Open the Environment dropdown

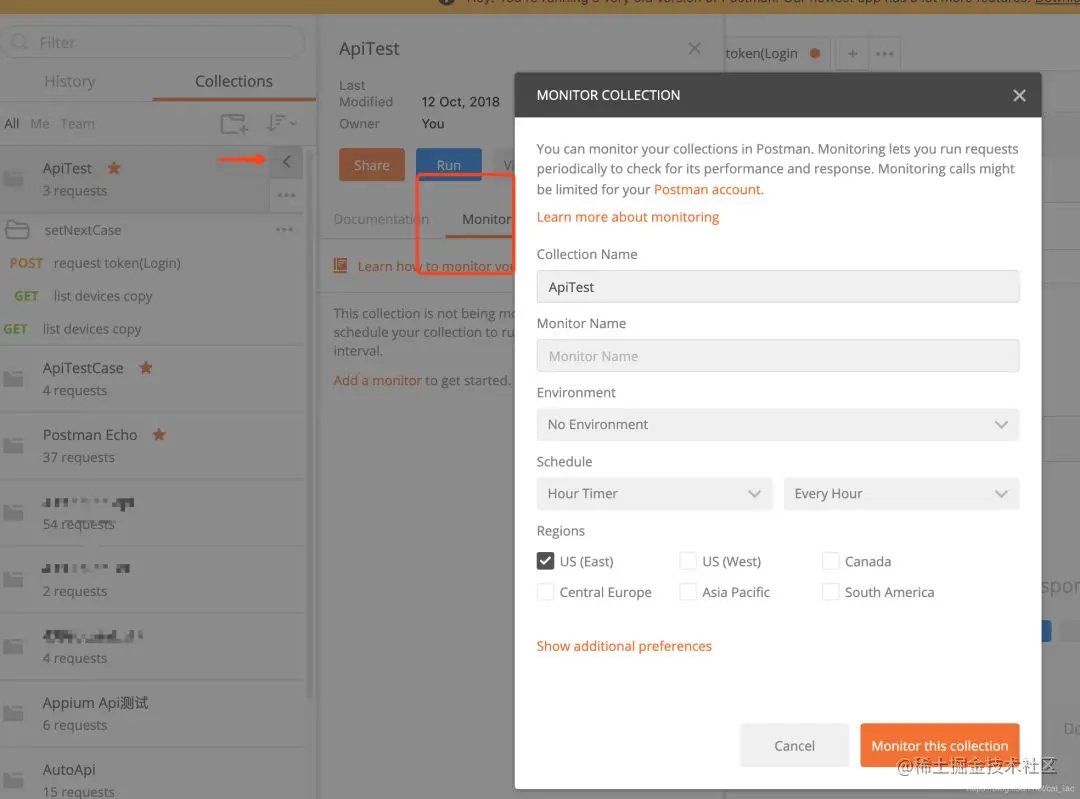point(778,424)
